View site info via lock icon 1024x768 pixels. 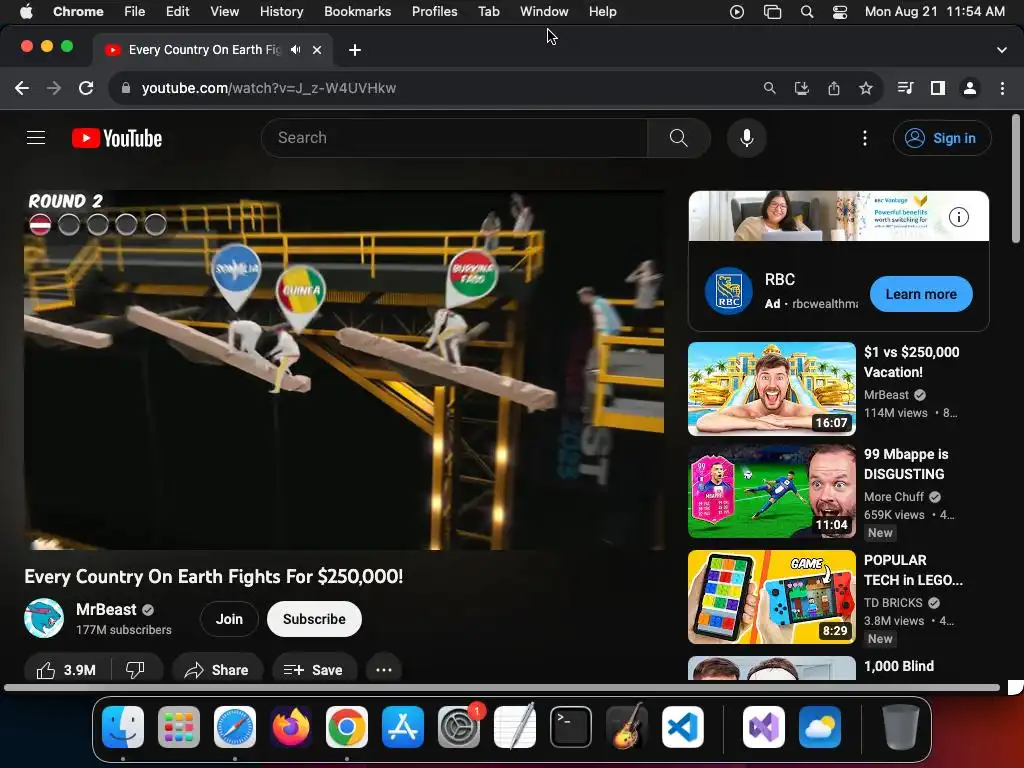126,88
